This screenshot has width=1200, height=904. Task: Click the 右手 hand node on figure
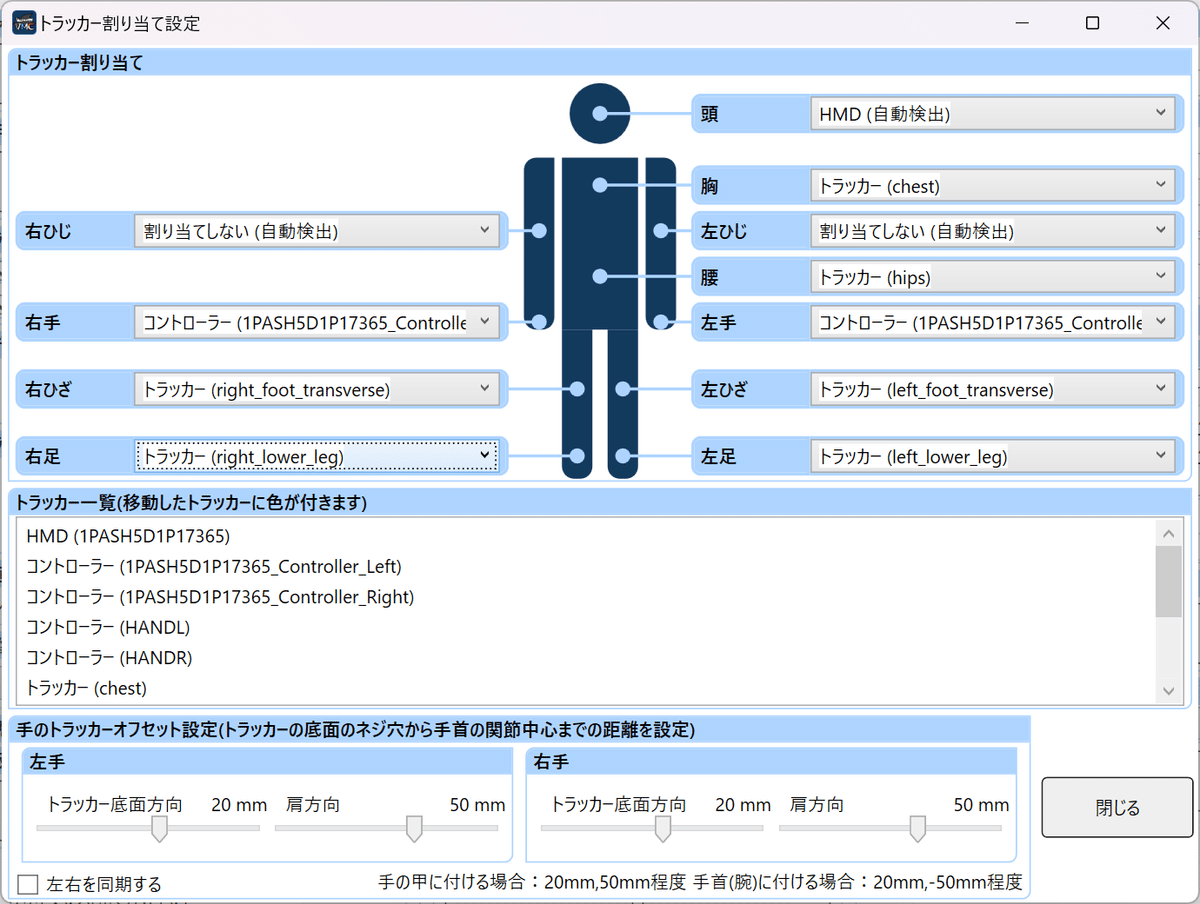(539, 322)
